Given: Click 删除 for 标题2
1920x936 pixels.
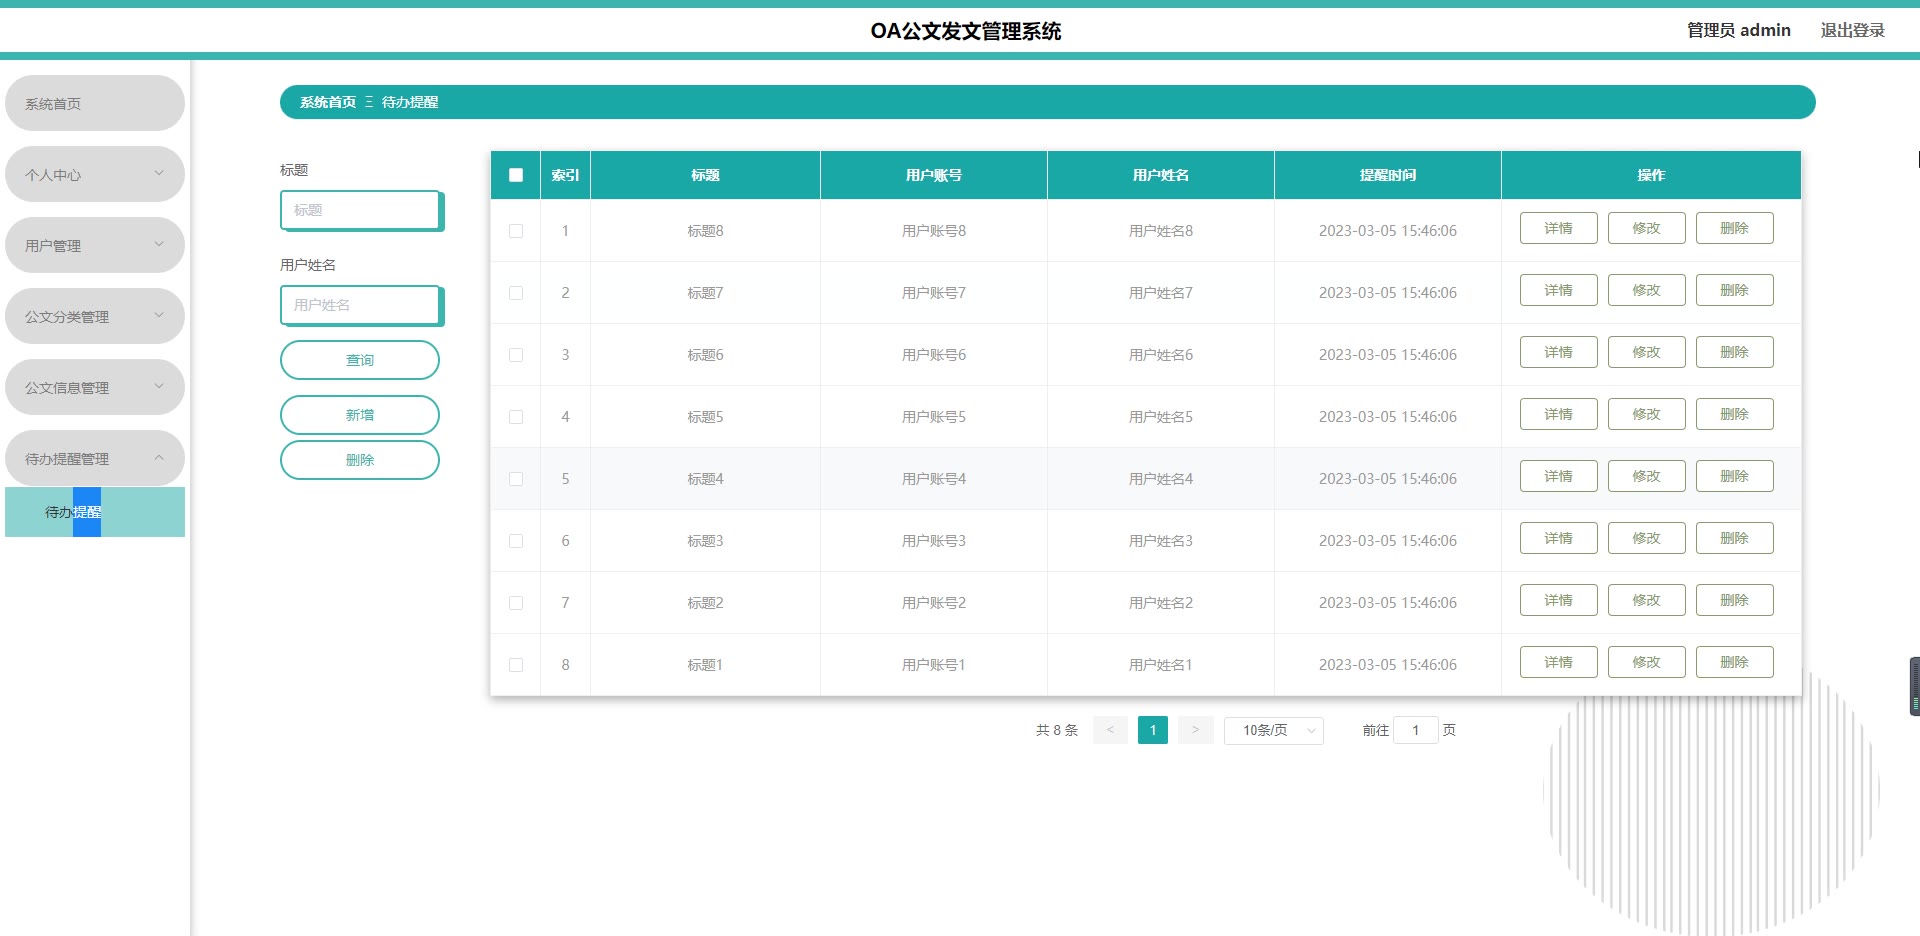Looking at the screenshot, I should 1734,600.
